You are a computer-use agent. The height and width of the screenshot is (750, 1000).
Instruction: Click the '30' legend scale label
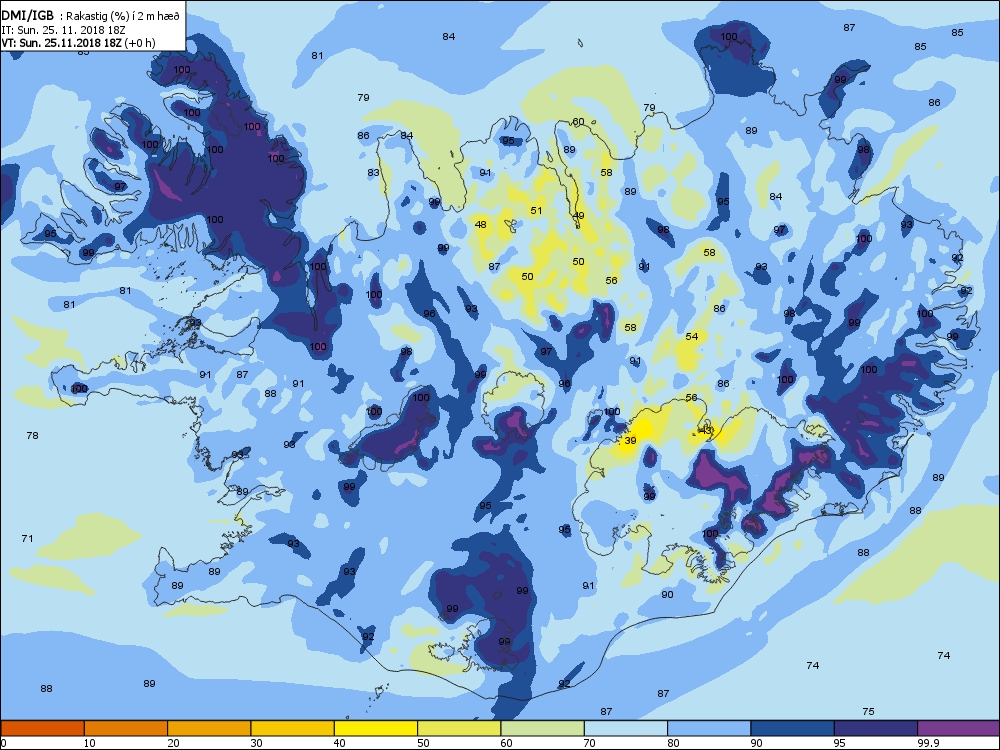click(256, 743)
